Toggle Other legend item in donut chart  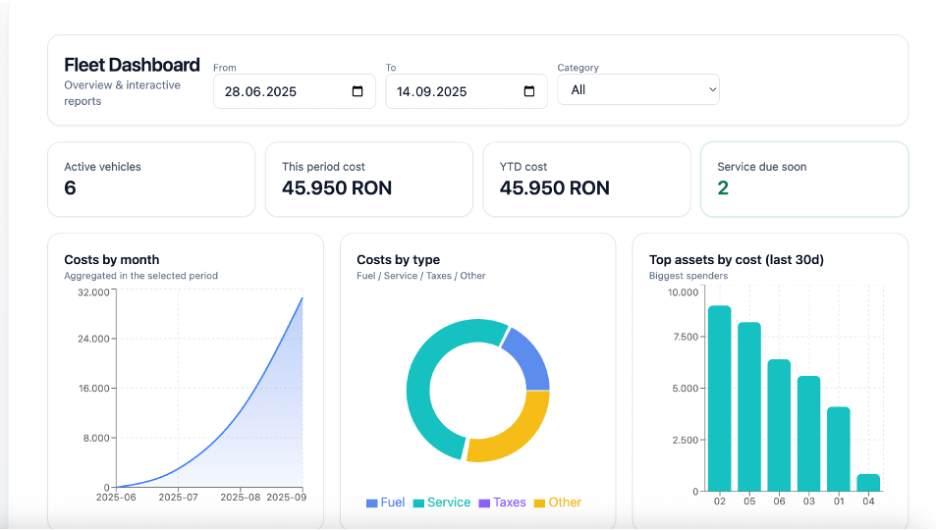pos(557,502)
